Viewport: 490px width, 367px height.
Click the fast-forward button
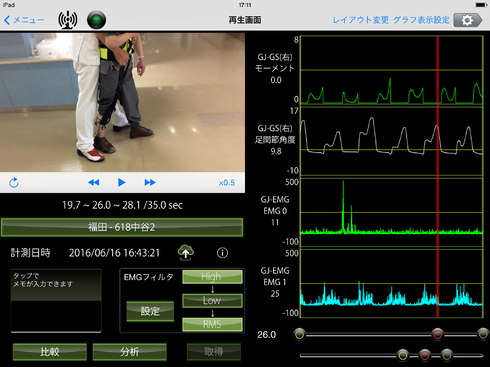150,182
